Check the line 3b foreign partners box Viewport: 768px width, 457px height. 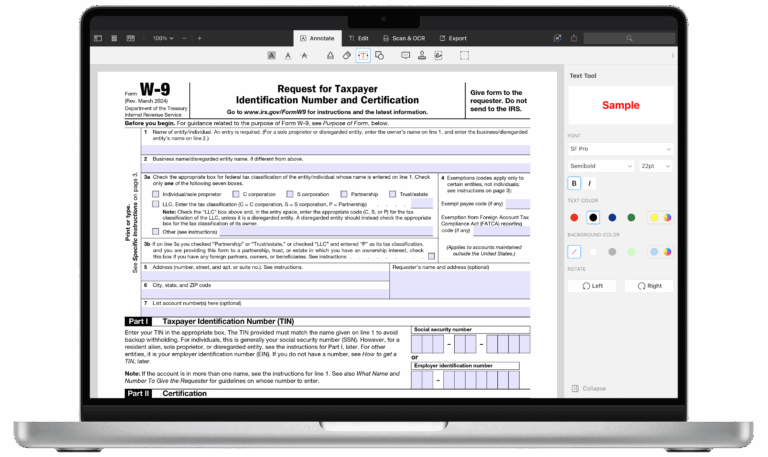click(x=431, y=256)
